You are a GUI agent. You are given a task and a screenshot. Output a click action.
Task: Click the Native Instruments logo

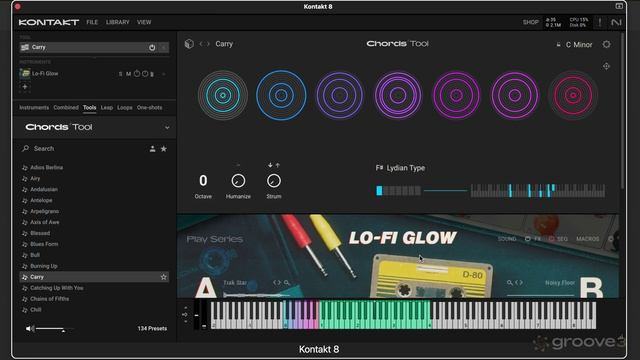616,22
